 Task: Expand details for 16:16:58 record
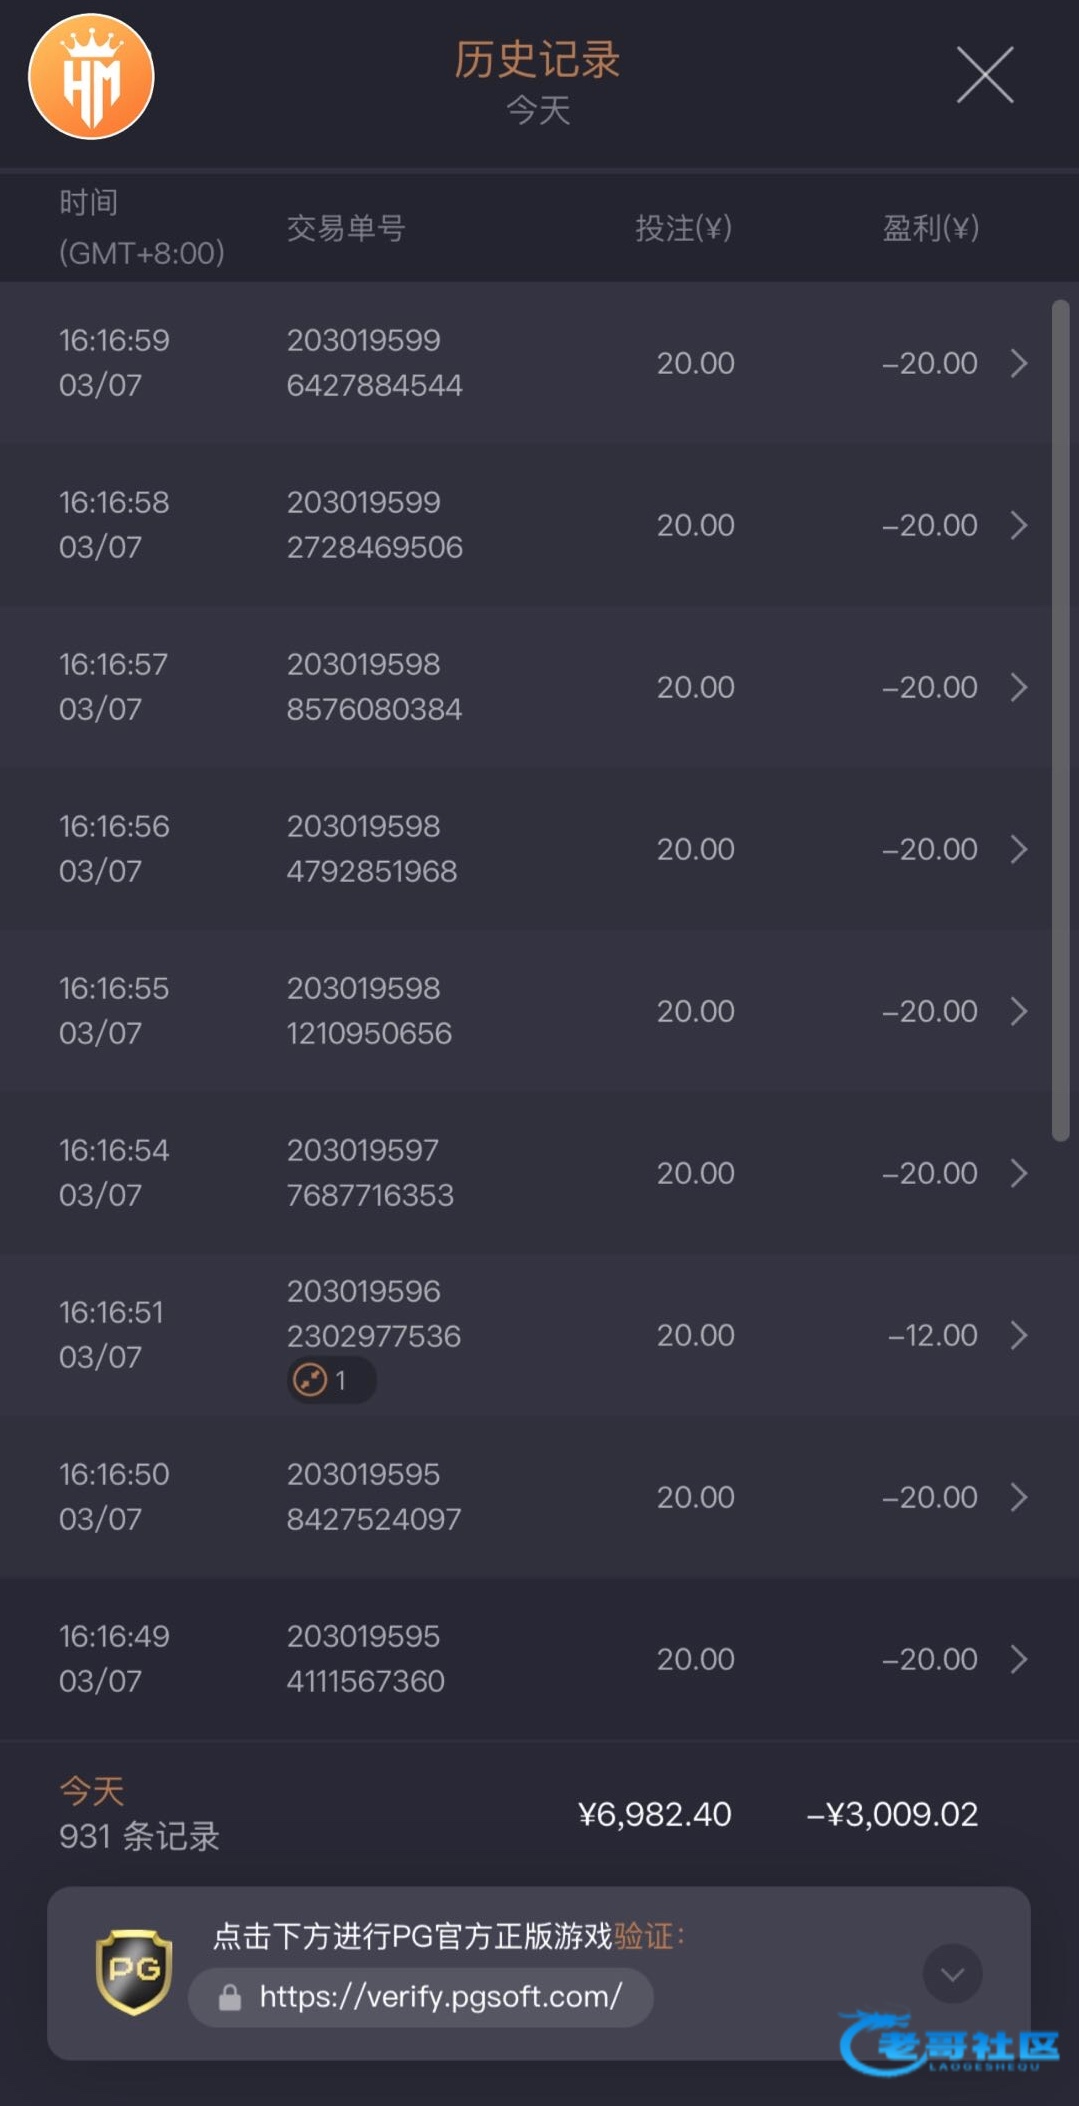[1018, 525]
